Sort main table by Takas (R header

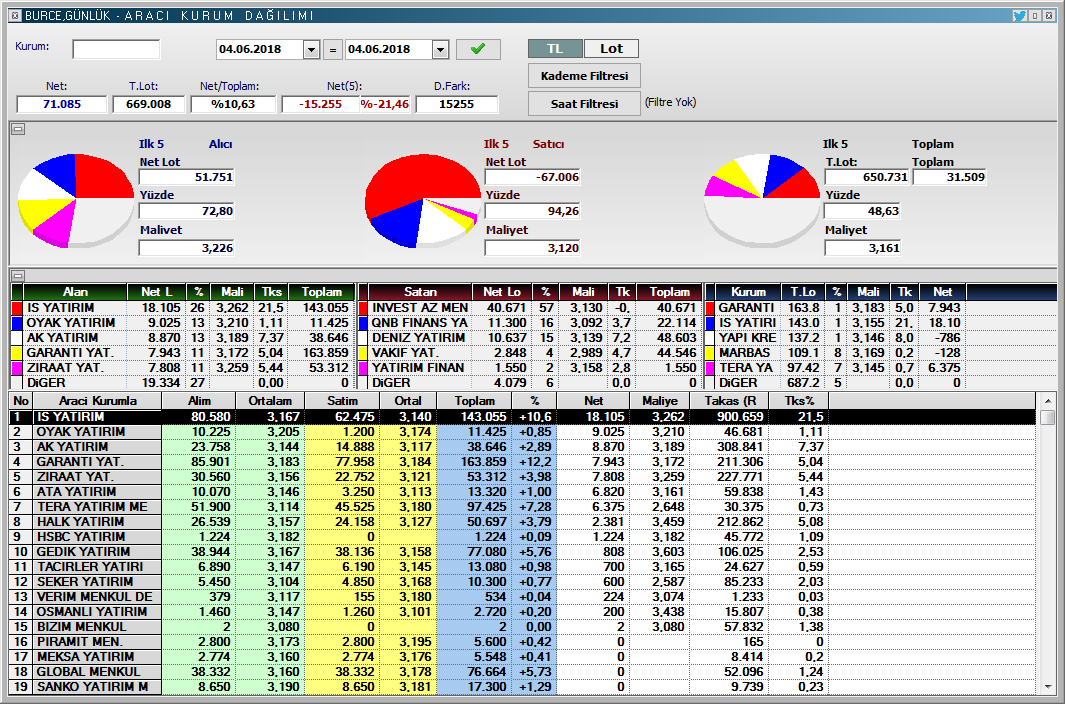tap(729, 401)
